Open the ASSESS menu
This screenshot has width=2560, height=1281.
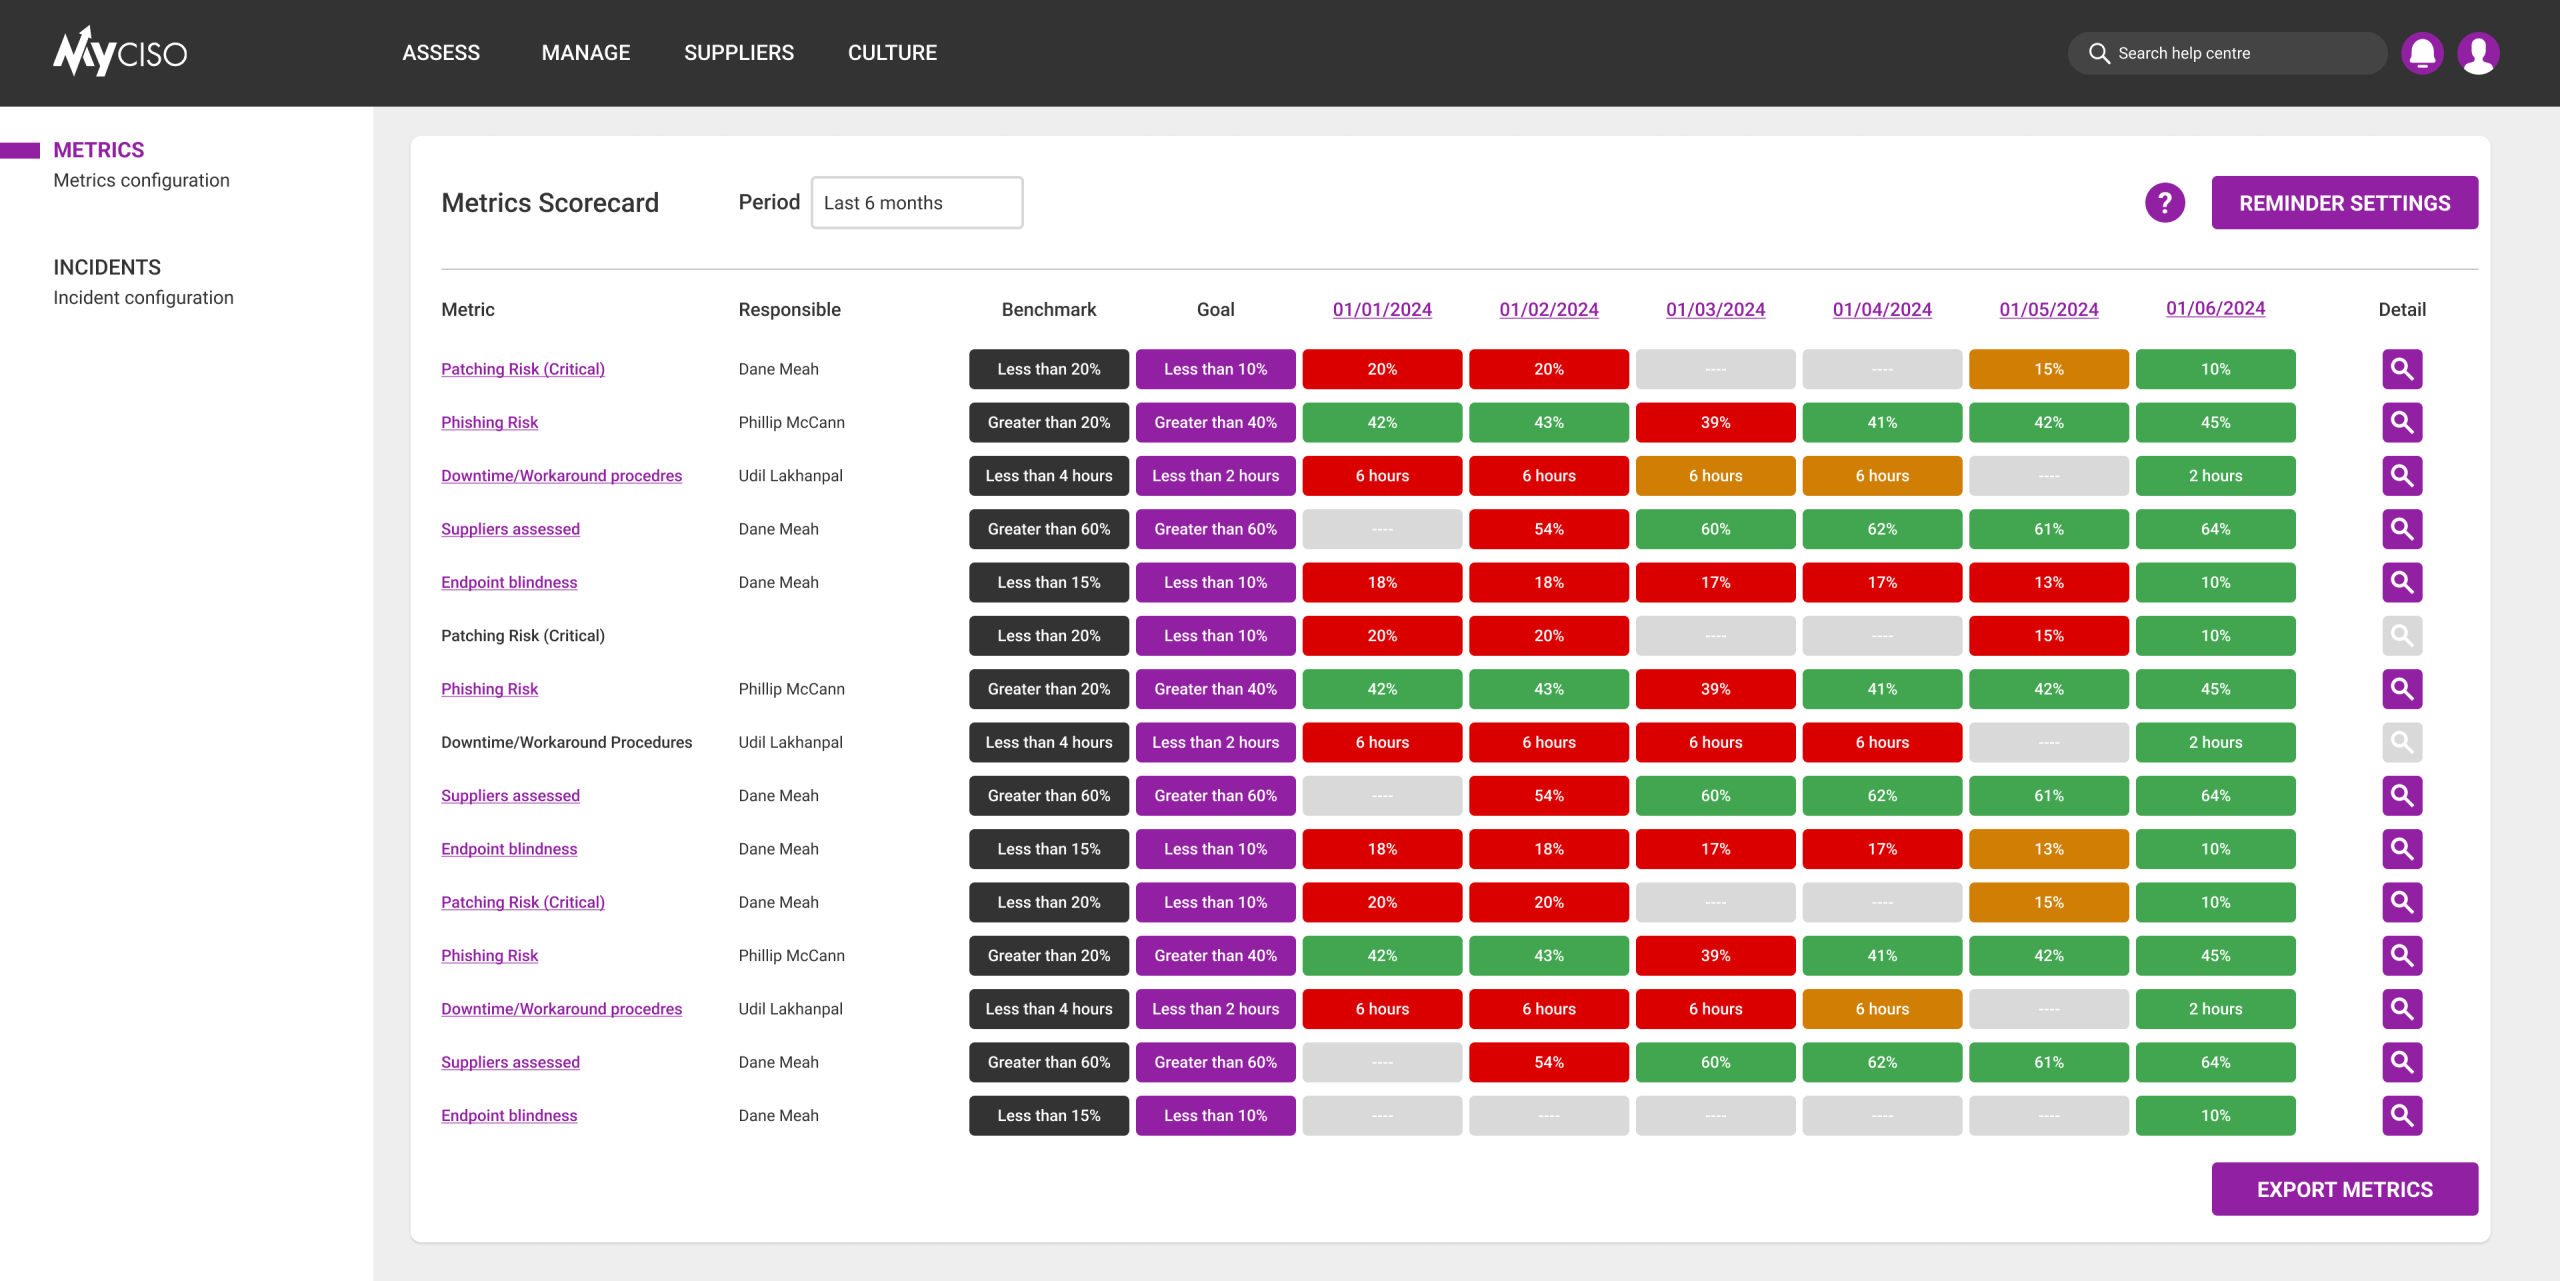click(x=441, y=53)
